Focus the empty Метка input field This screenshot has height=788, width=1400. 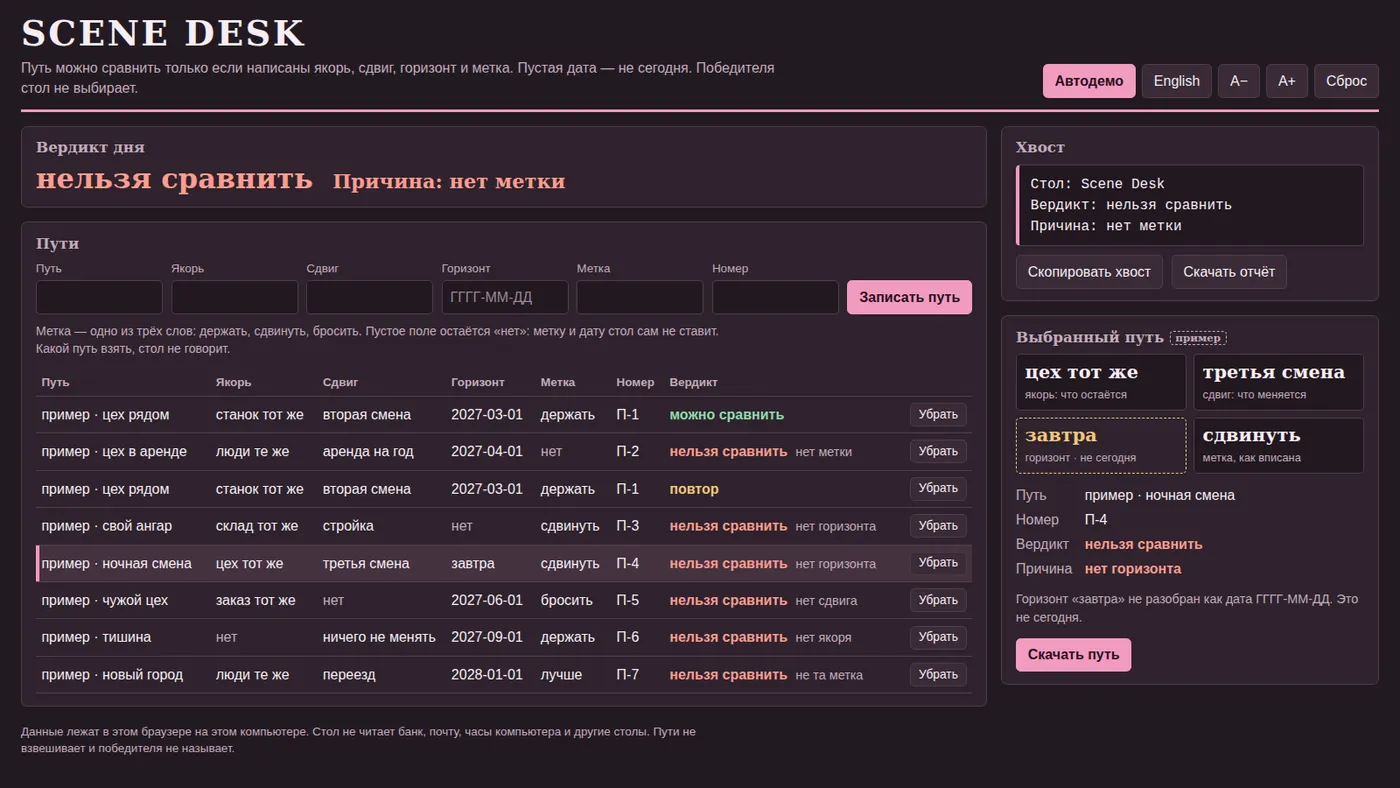pyautogui.click(x=640, y=297)
